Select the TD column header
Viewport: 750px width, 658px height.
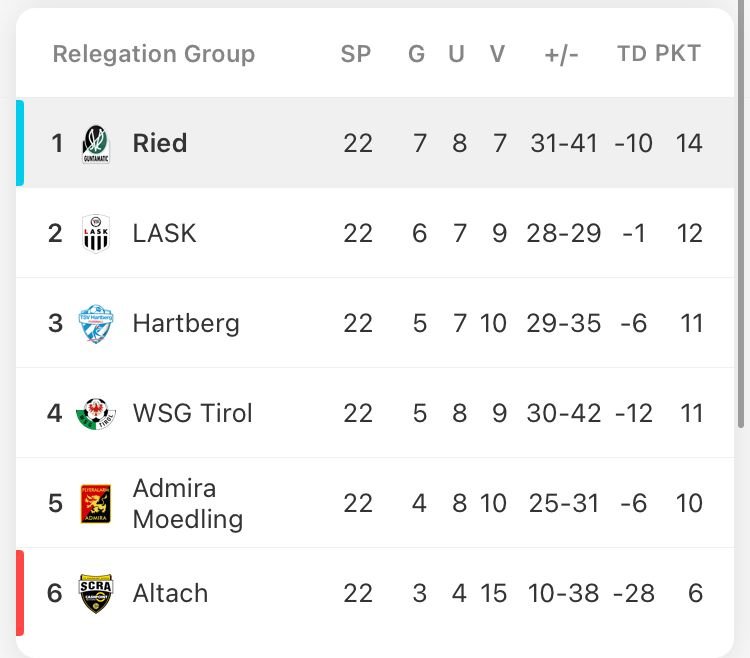point(632,54)
